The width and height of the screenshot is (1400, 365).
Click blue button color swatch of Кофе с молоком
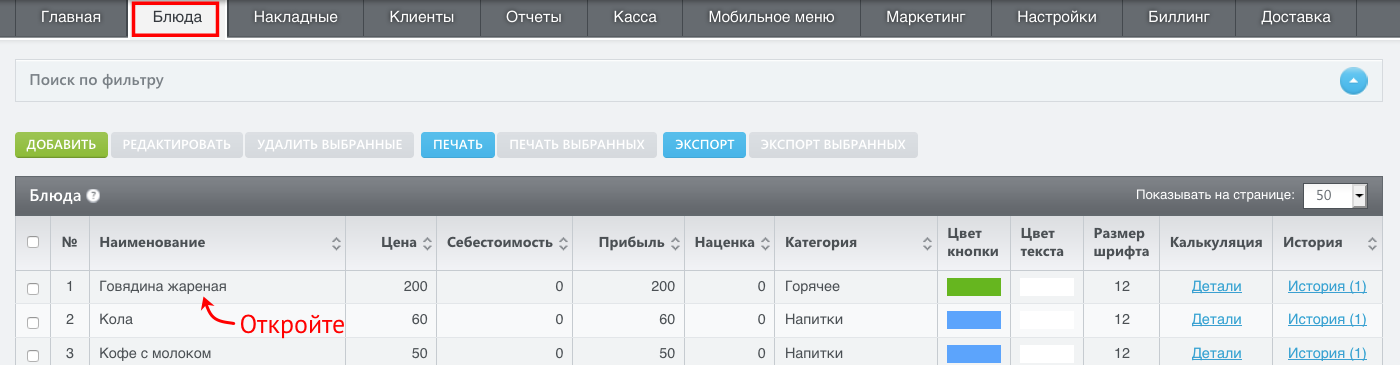pyautogui.click(x=974, y=354)
